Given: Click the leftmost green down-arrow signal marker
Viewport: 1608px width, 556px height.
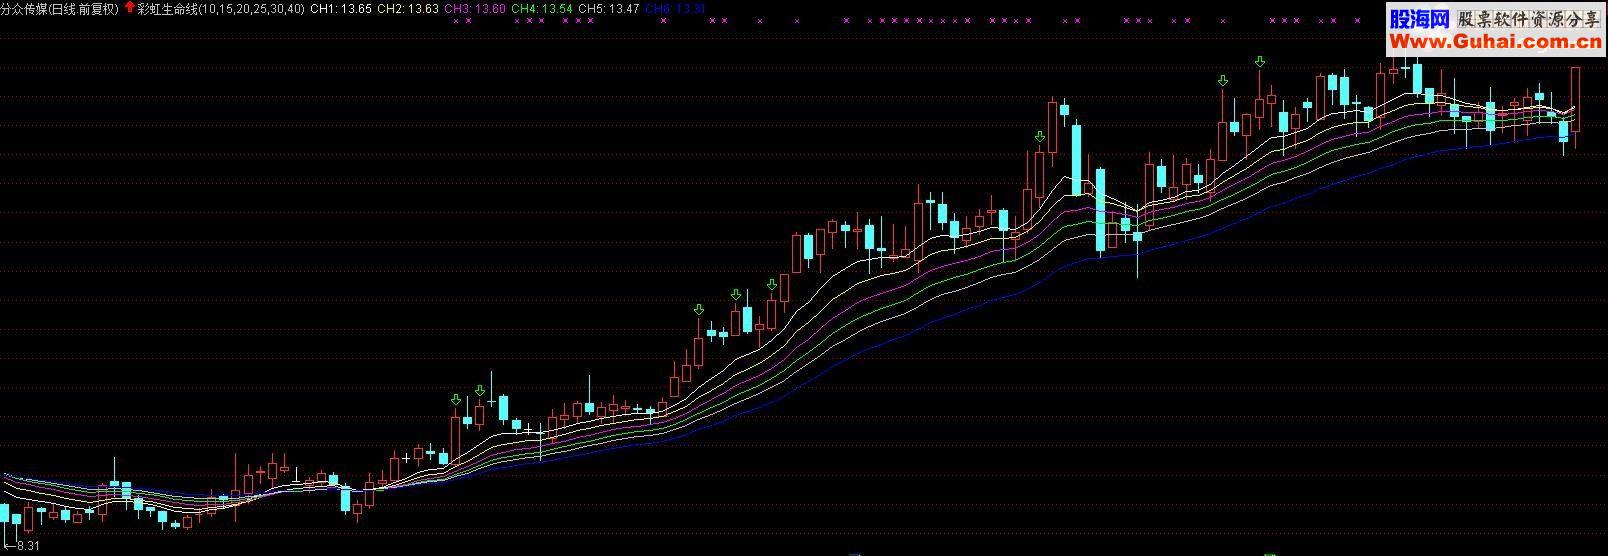Looking at the screenshot, I should pyautogui.click(x=456, y=400).
